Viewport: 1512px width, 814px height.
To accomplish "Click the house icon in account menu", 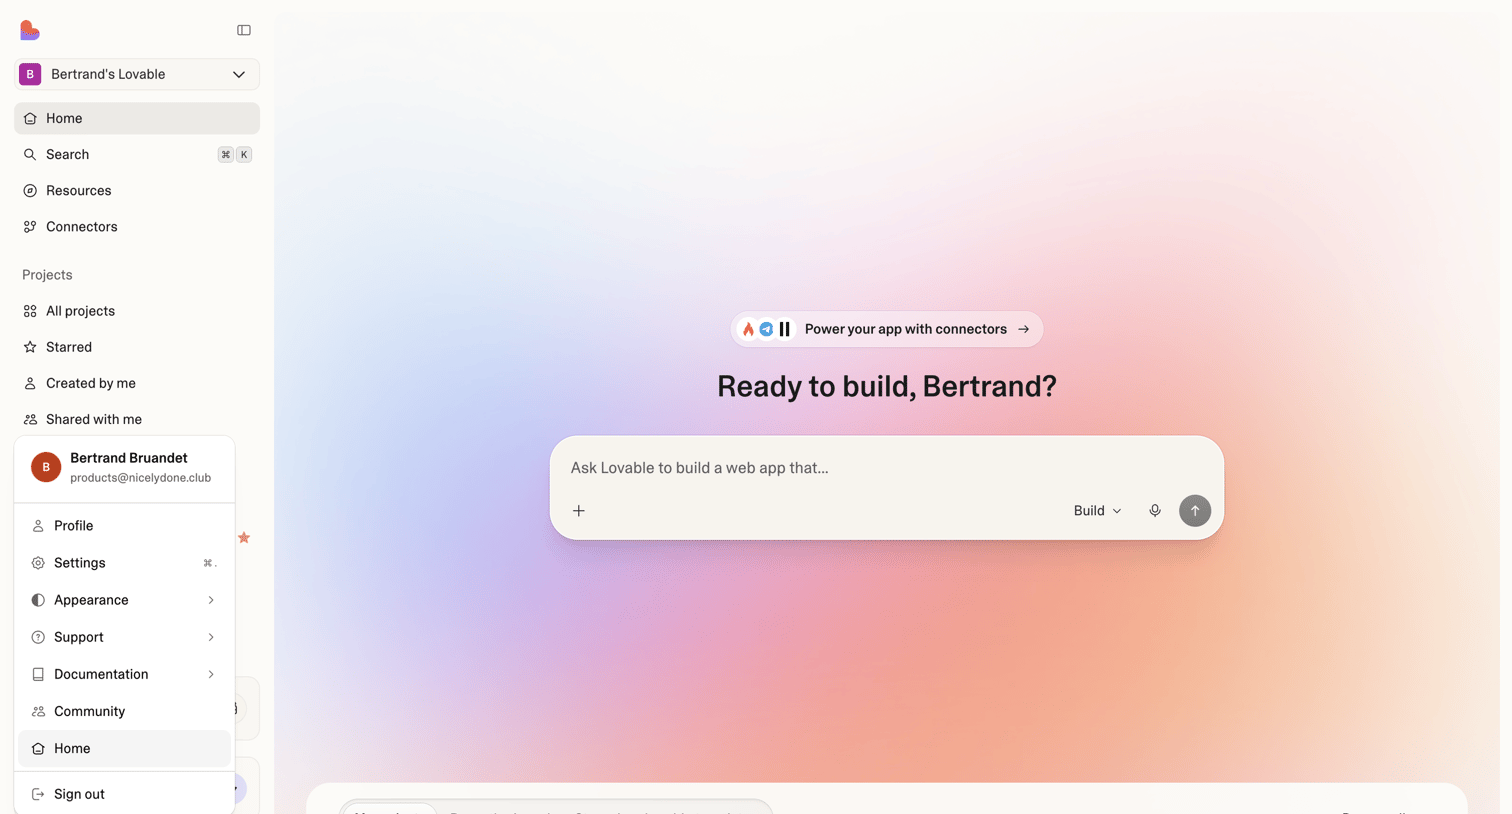I will (x=38, y=748).
